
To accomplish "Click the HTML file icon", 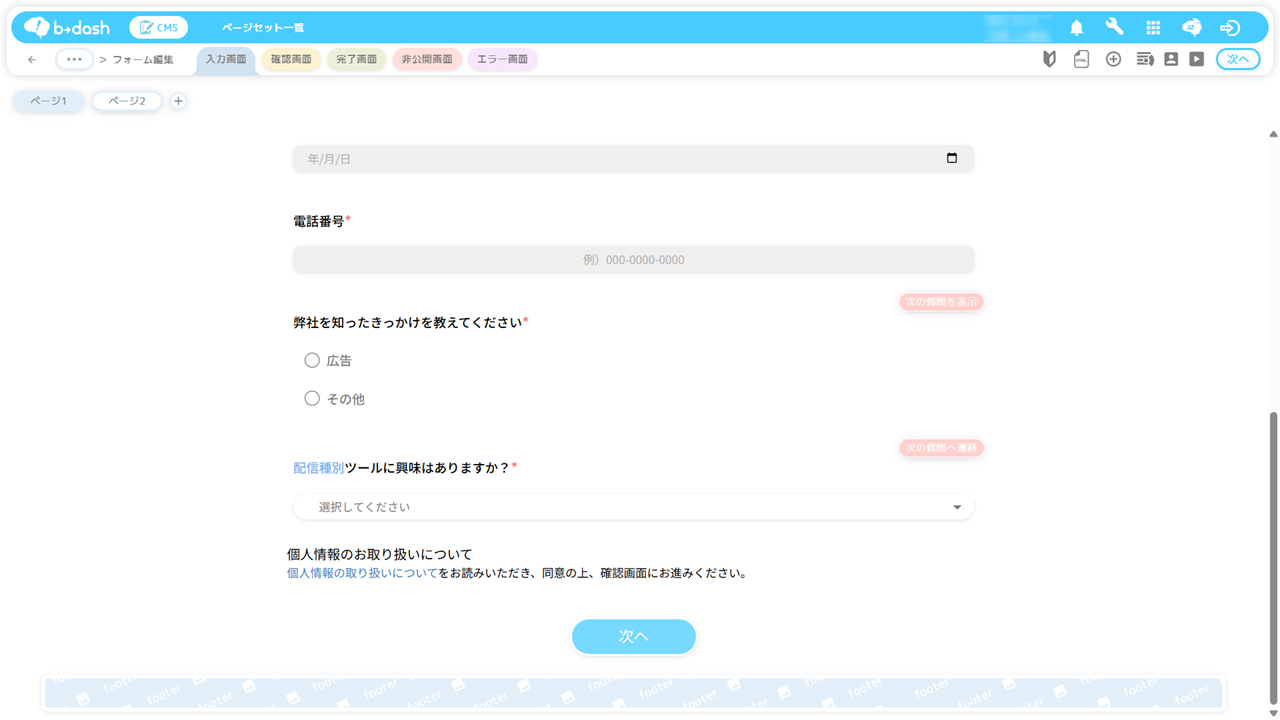I will (x=1081, y=60).
